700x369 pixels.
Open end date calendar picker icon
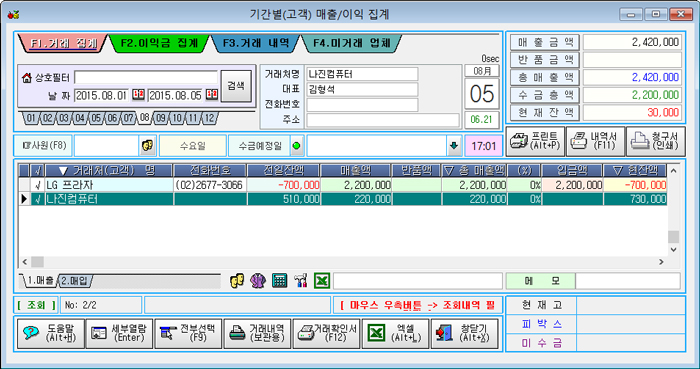(x=212, y=95)
